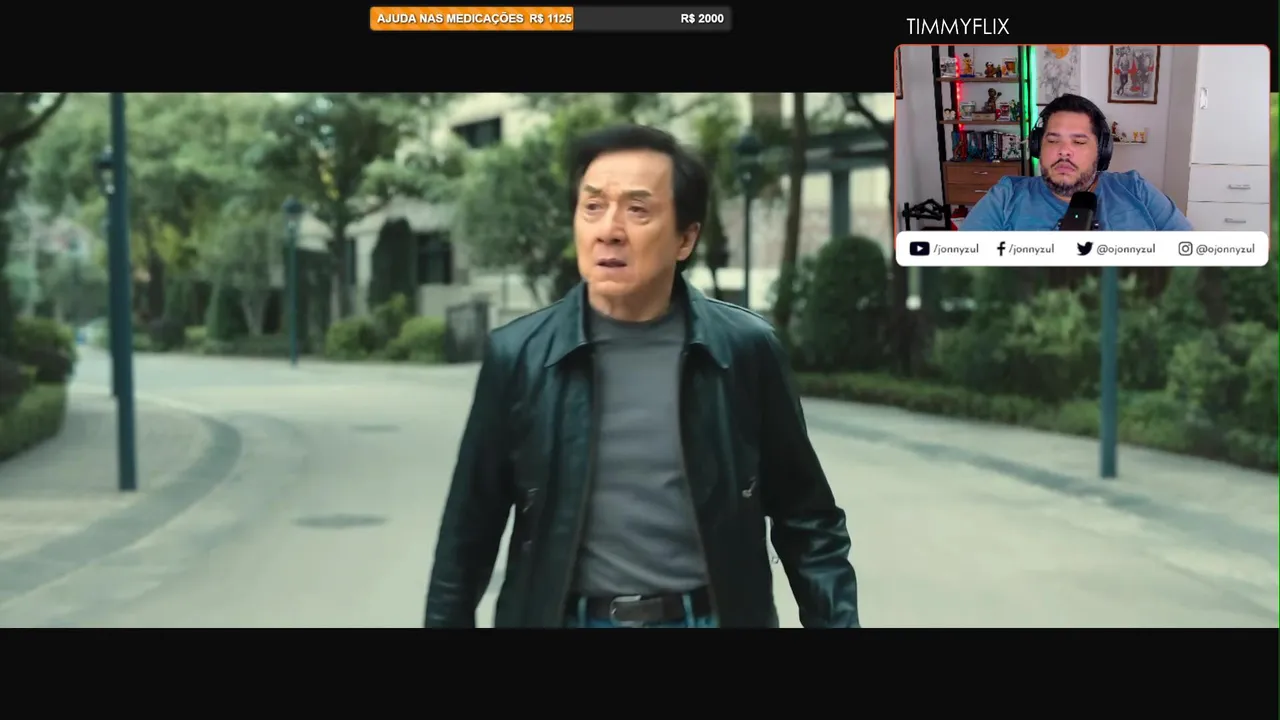This screenshot has width=1280, height=720.
Task: Click the YouTube handle /jonnyzul
Action: coord(955,249)
